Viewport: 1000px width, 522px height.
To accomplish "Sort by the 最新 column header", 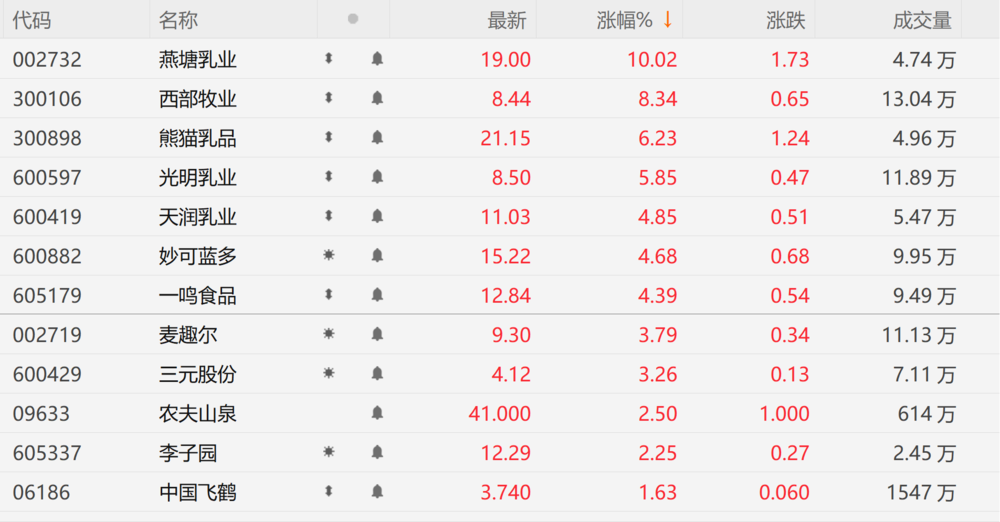I will [x=506, y=20].
